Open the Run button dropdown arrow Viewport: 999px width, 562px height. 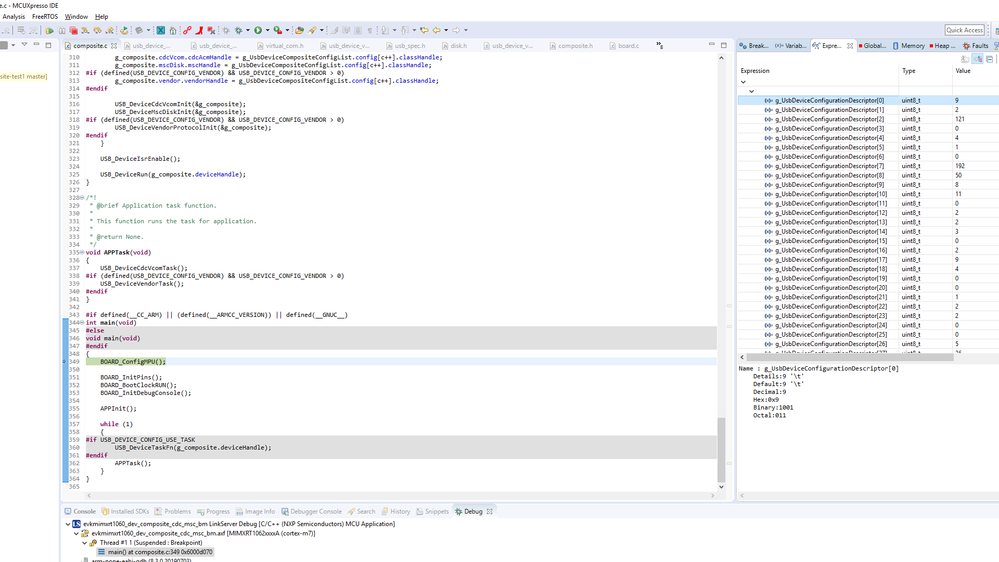tap(267, 31)
